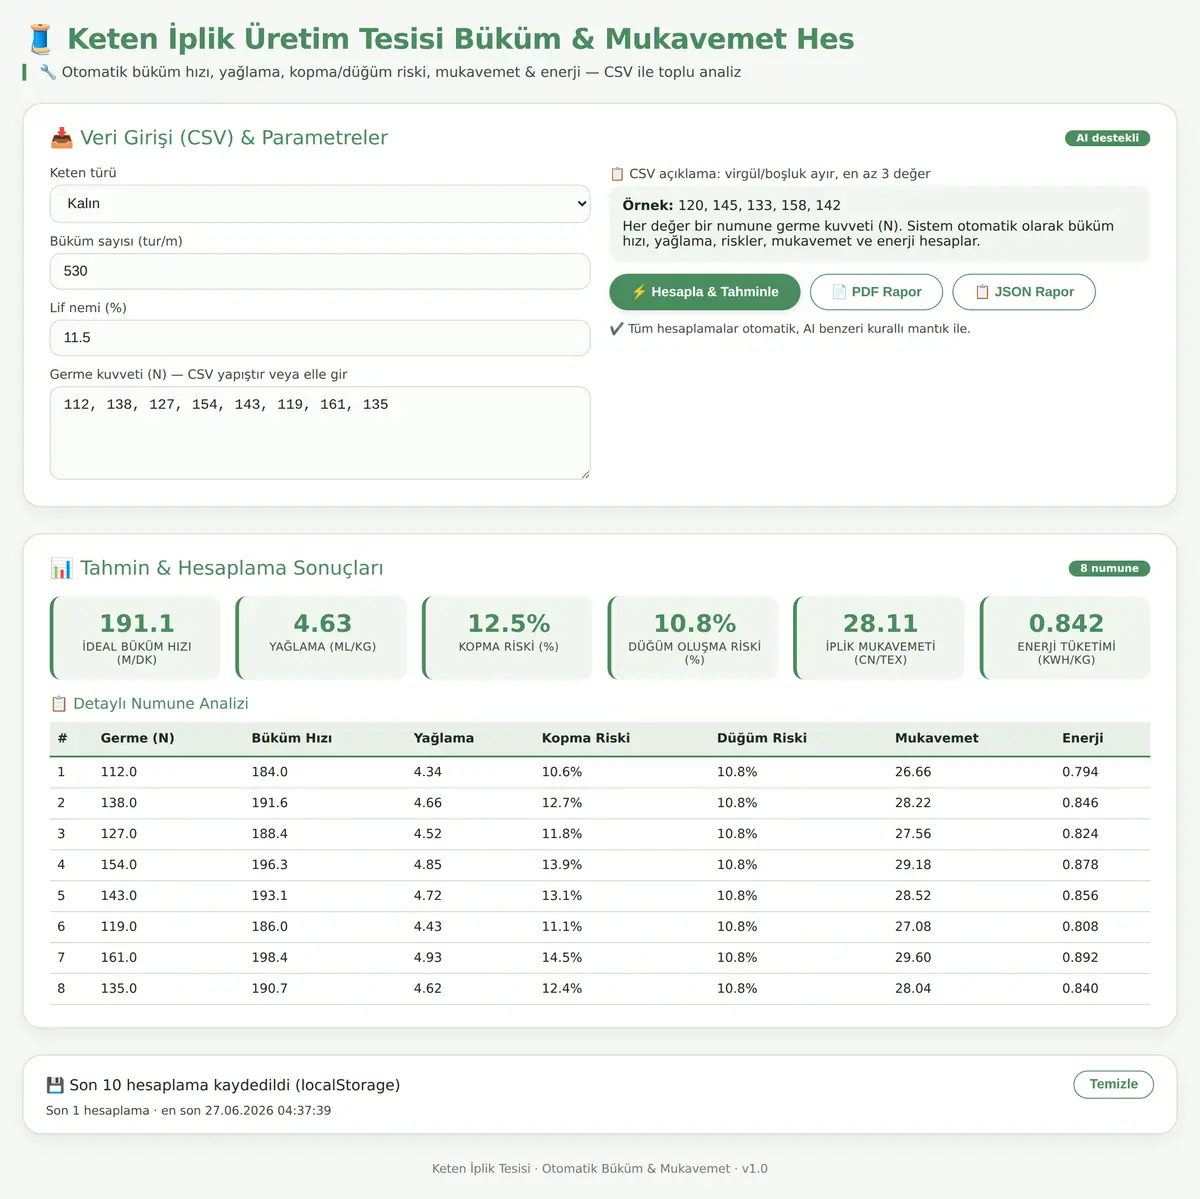Click the Enerji column header

click(x=1083, y=738)
